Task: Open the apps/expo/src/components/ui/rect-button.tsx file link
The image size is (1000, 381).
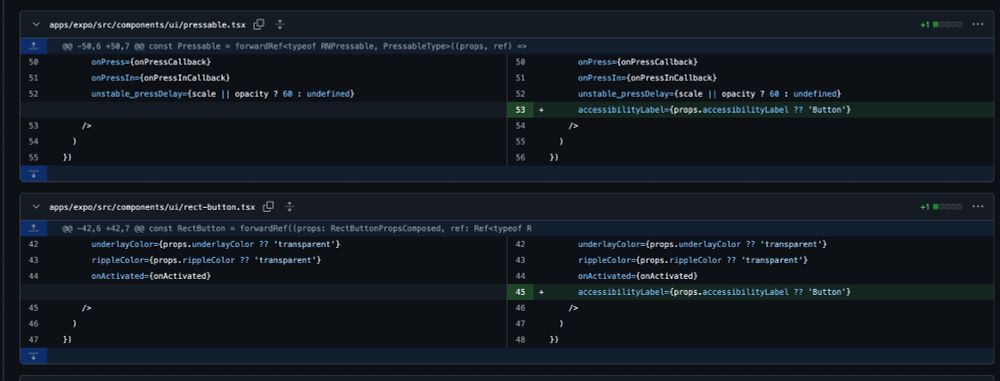Action: [152, 207]
